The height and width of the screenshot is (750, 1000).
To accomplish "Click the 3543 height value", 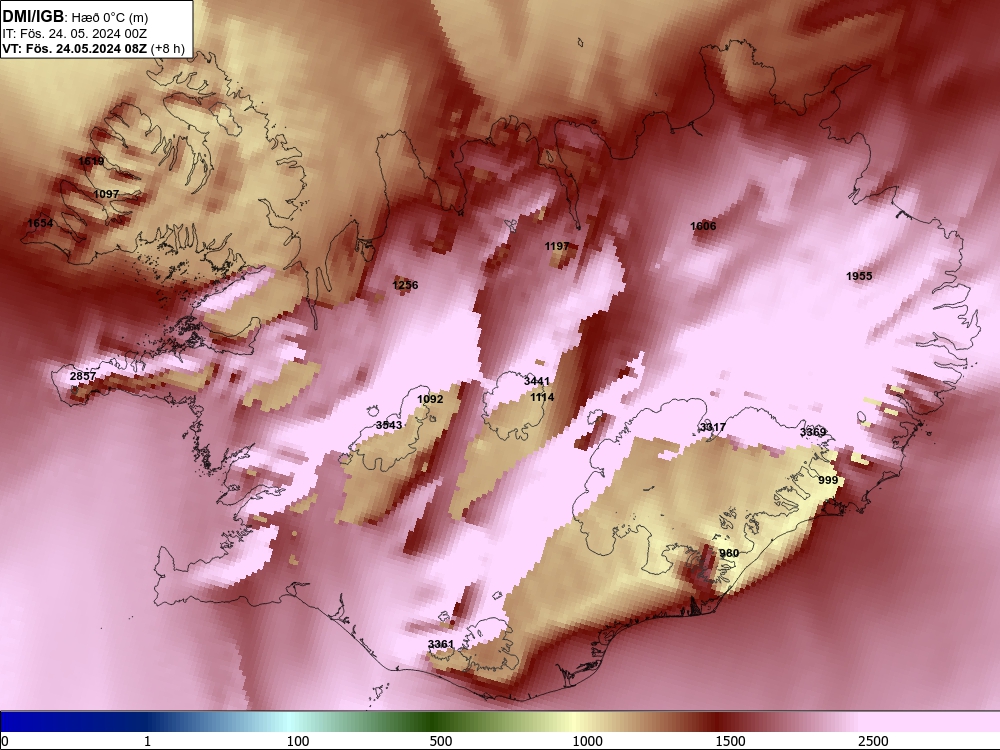I will pos(389,425).
